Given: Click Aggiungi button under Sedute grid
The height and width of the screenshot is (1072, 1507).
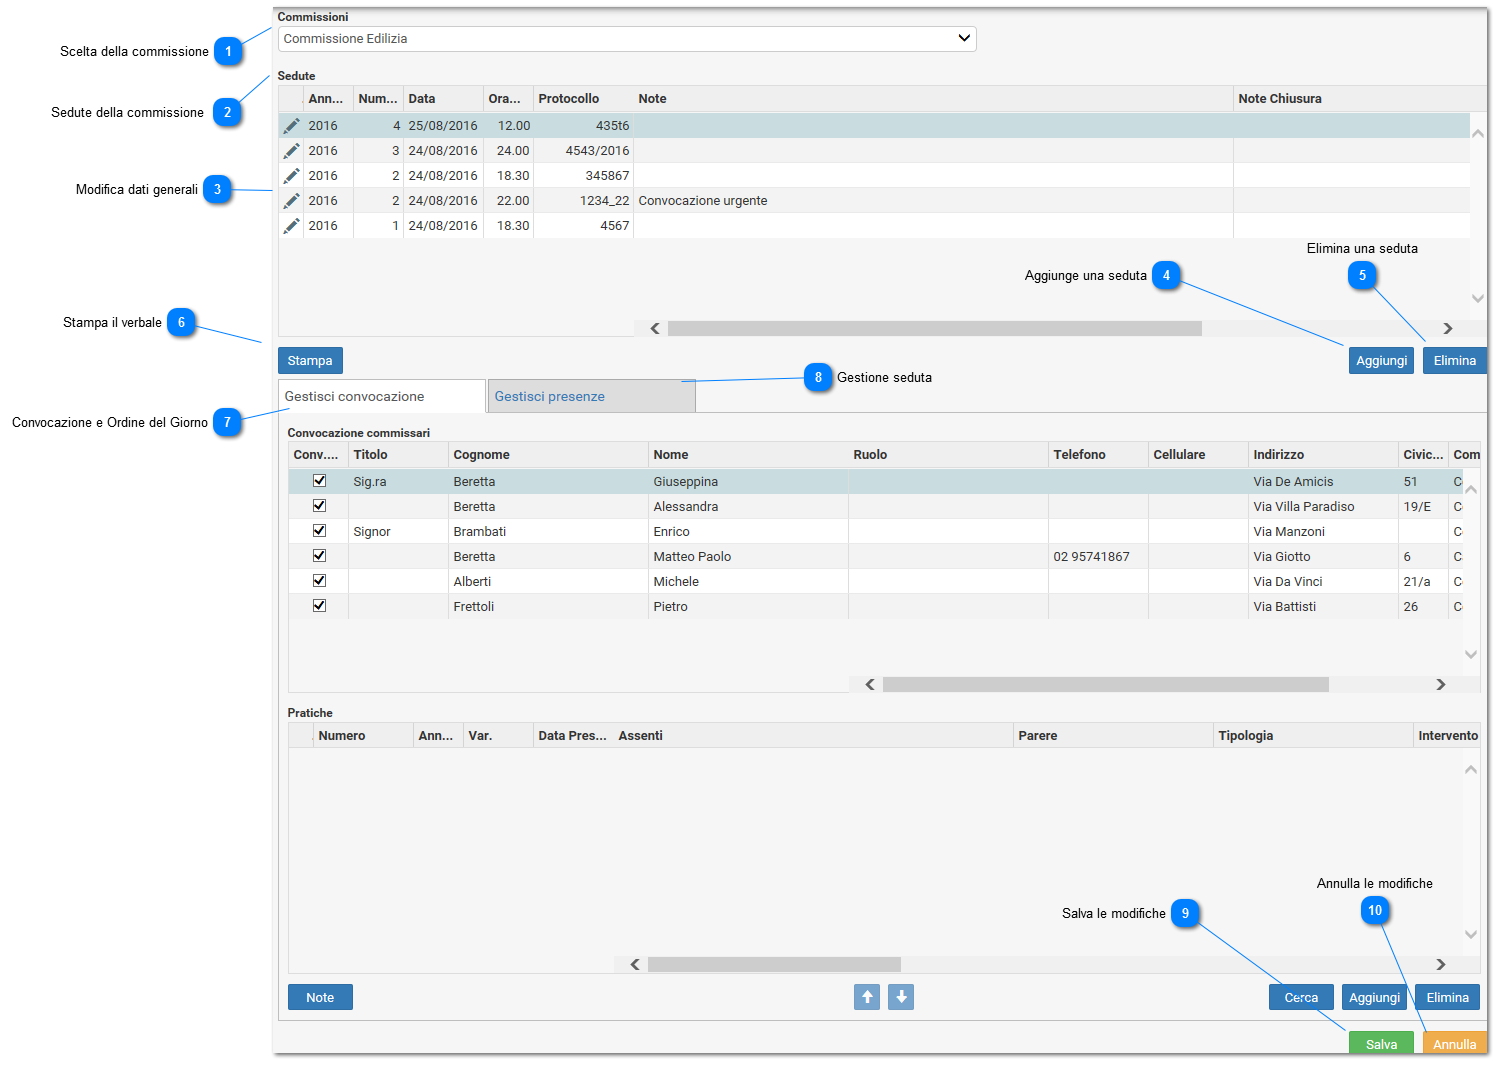Looking at the screenshot, I should [1381, 360].
